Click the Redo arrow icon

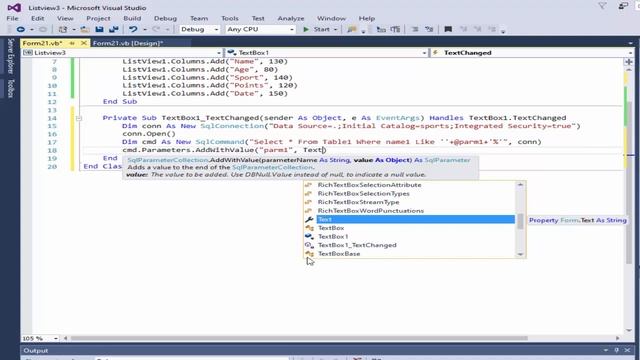[156, 29]
